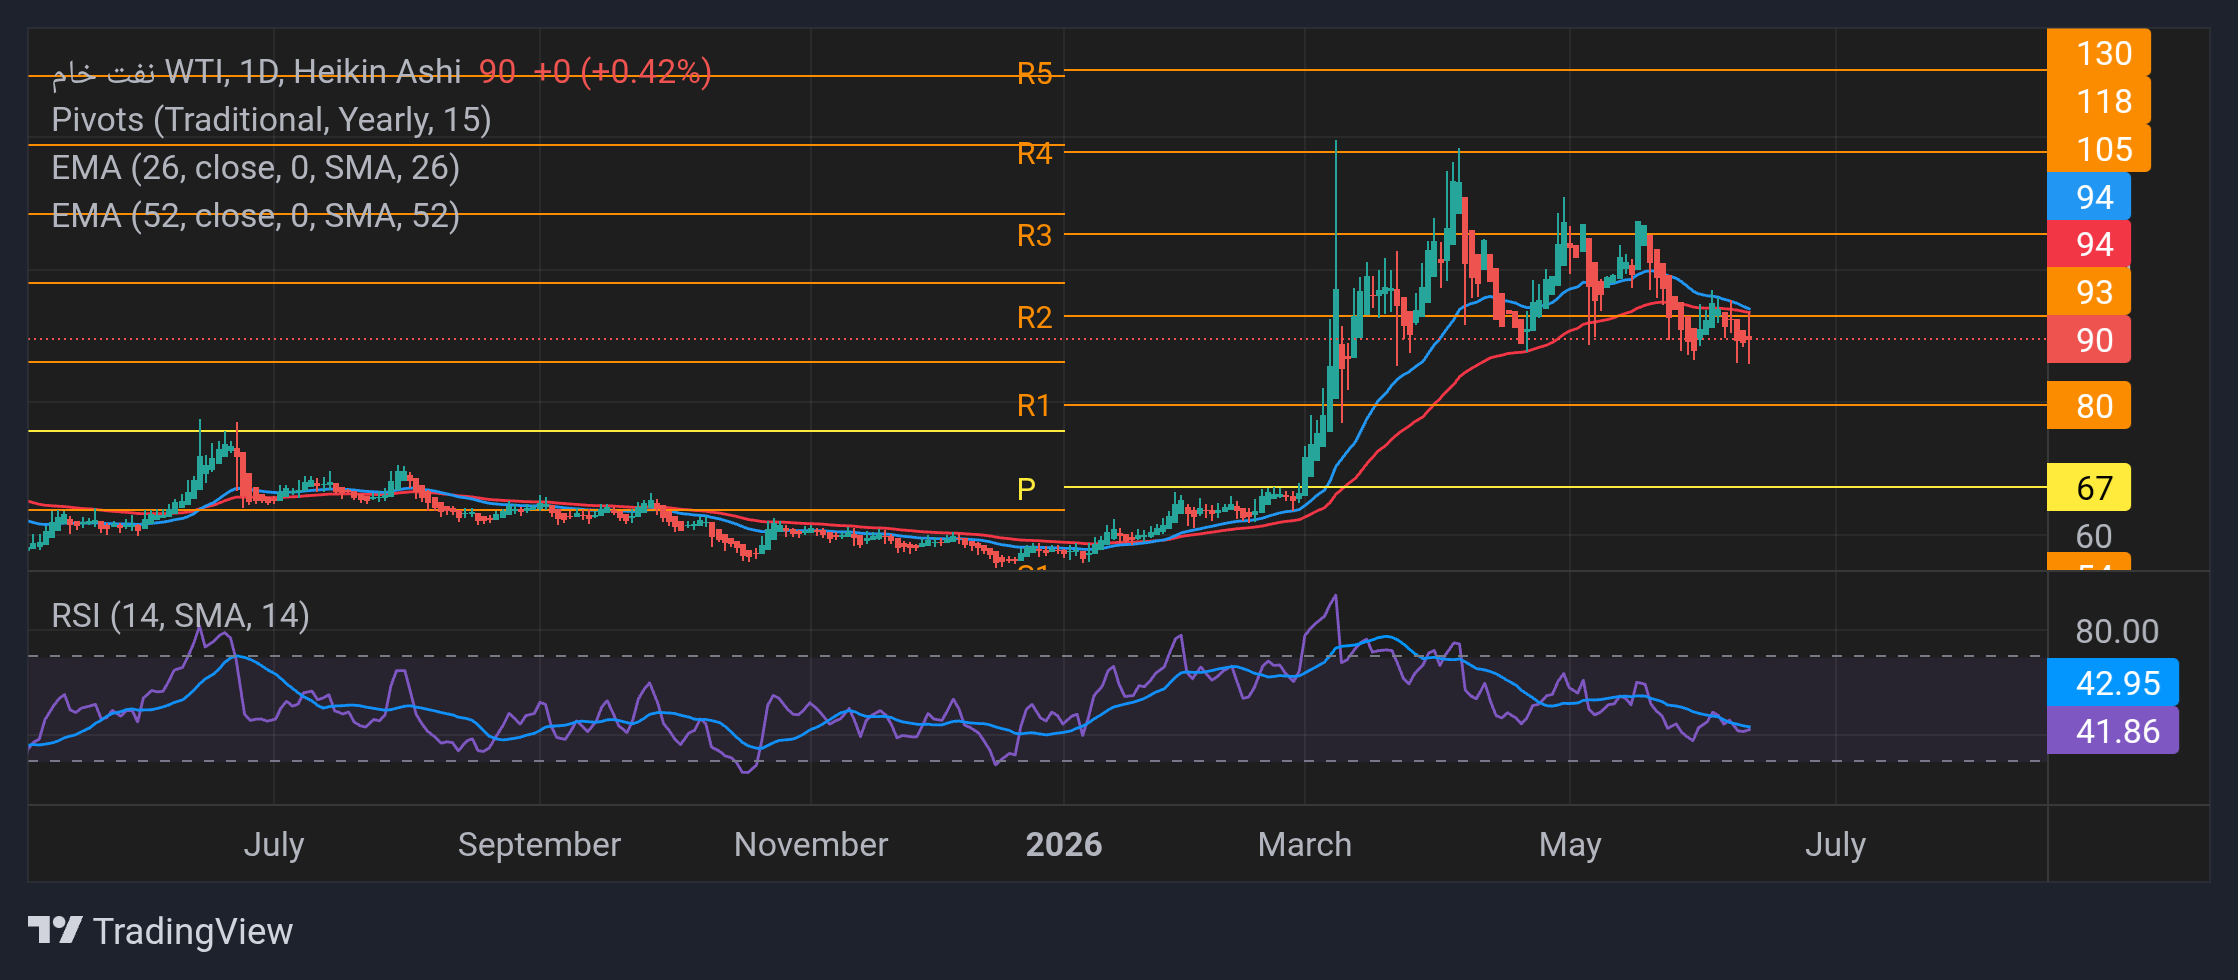Screen dimensions: 2238x980
Task: Click the blue 42.95 RSI value label
Action: (2113, 683)
